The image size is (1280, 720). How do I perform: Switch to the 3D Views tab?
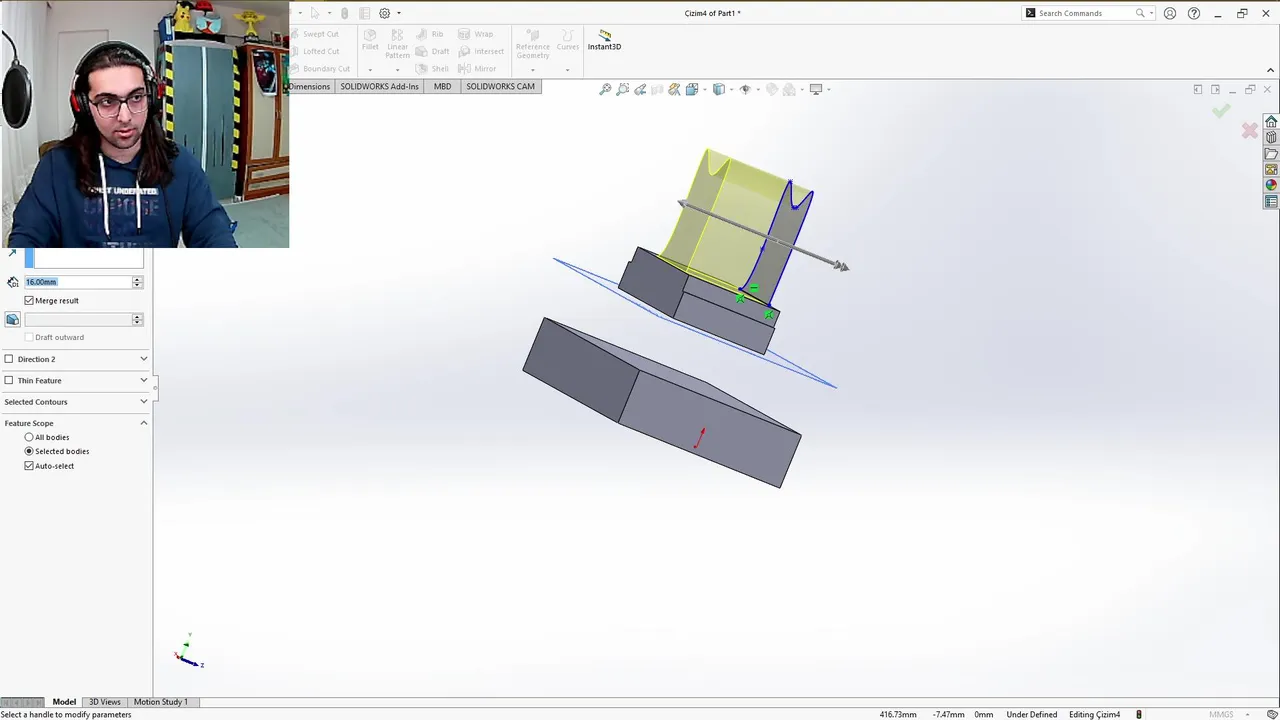(x=105, y=702)
